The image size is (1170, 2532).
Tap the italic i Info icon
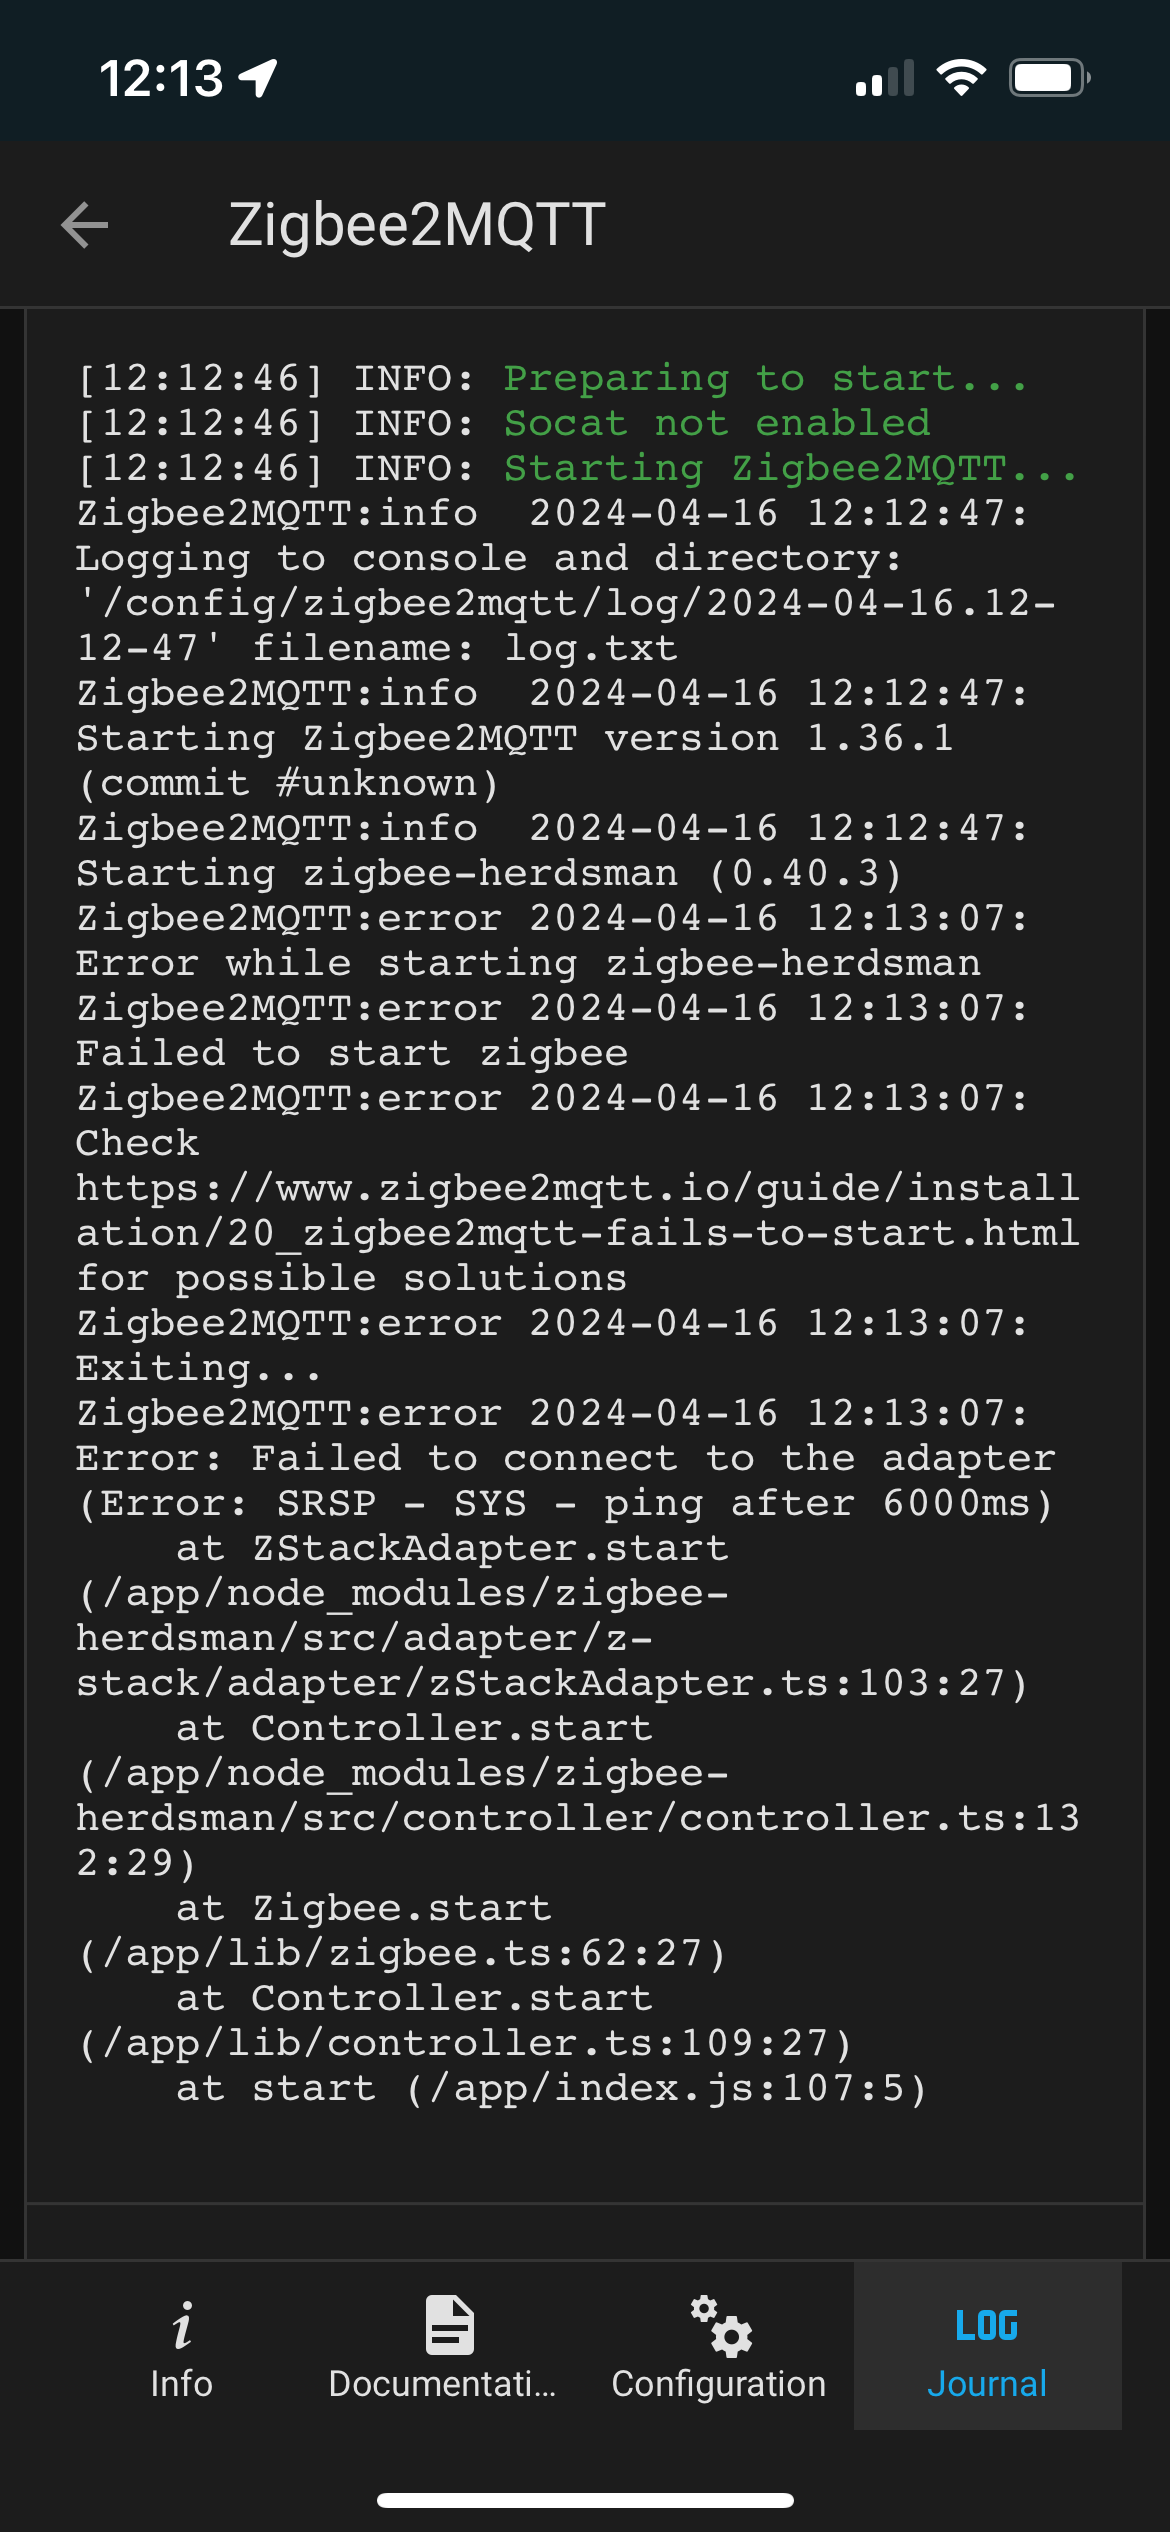[181, 2326]
